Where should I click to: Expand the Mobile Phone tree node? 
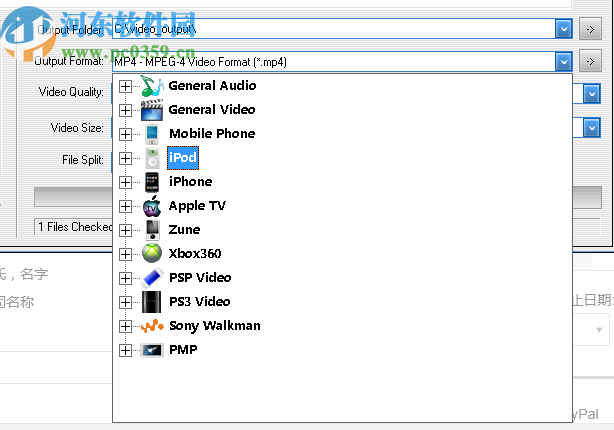(x=125, y=134)
